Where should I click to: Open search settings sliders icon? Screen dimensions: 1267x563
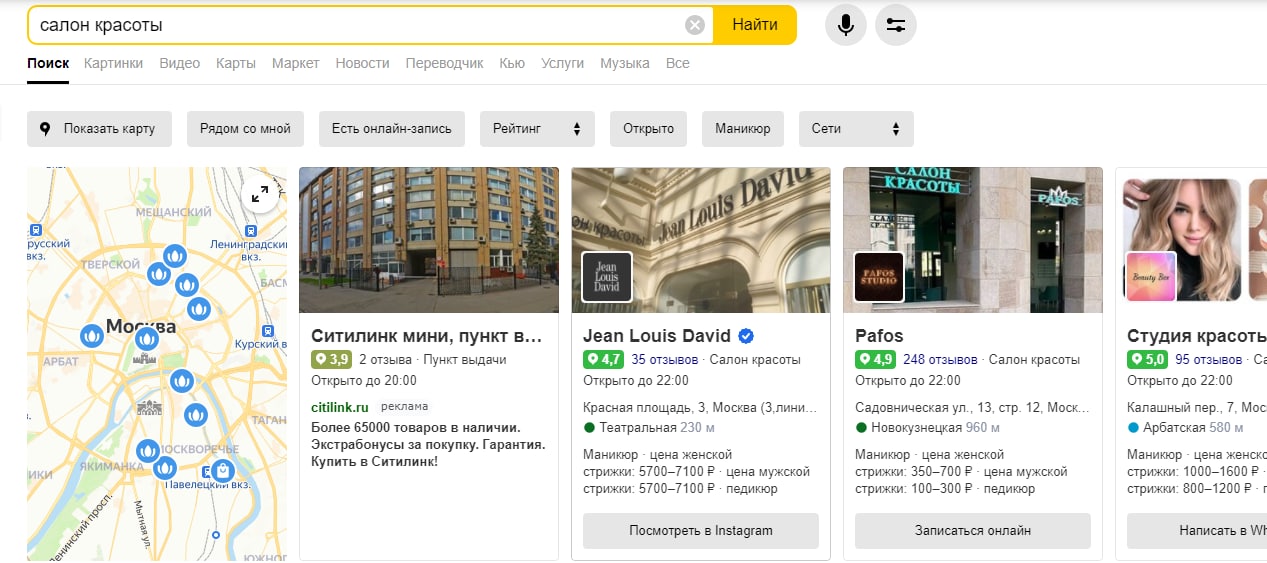pos(896,25)
